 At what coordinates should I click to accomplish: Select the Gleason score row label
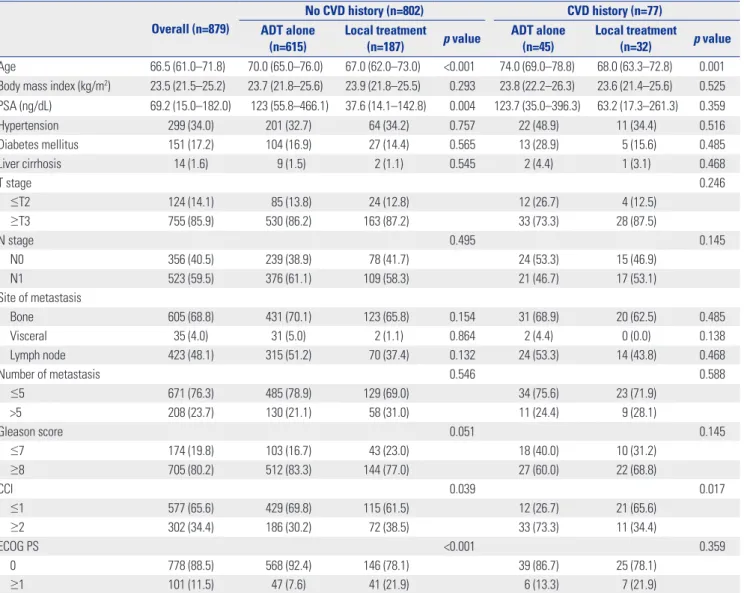tap(31, 432)
